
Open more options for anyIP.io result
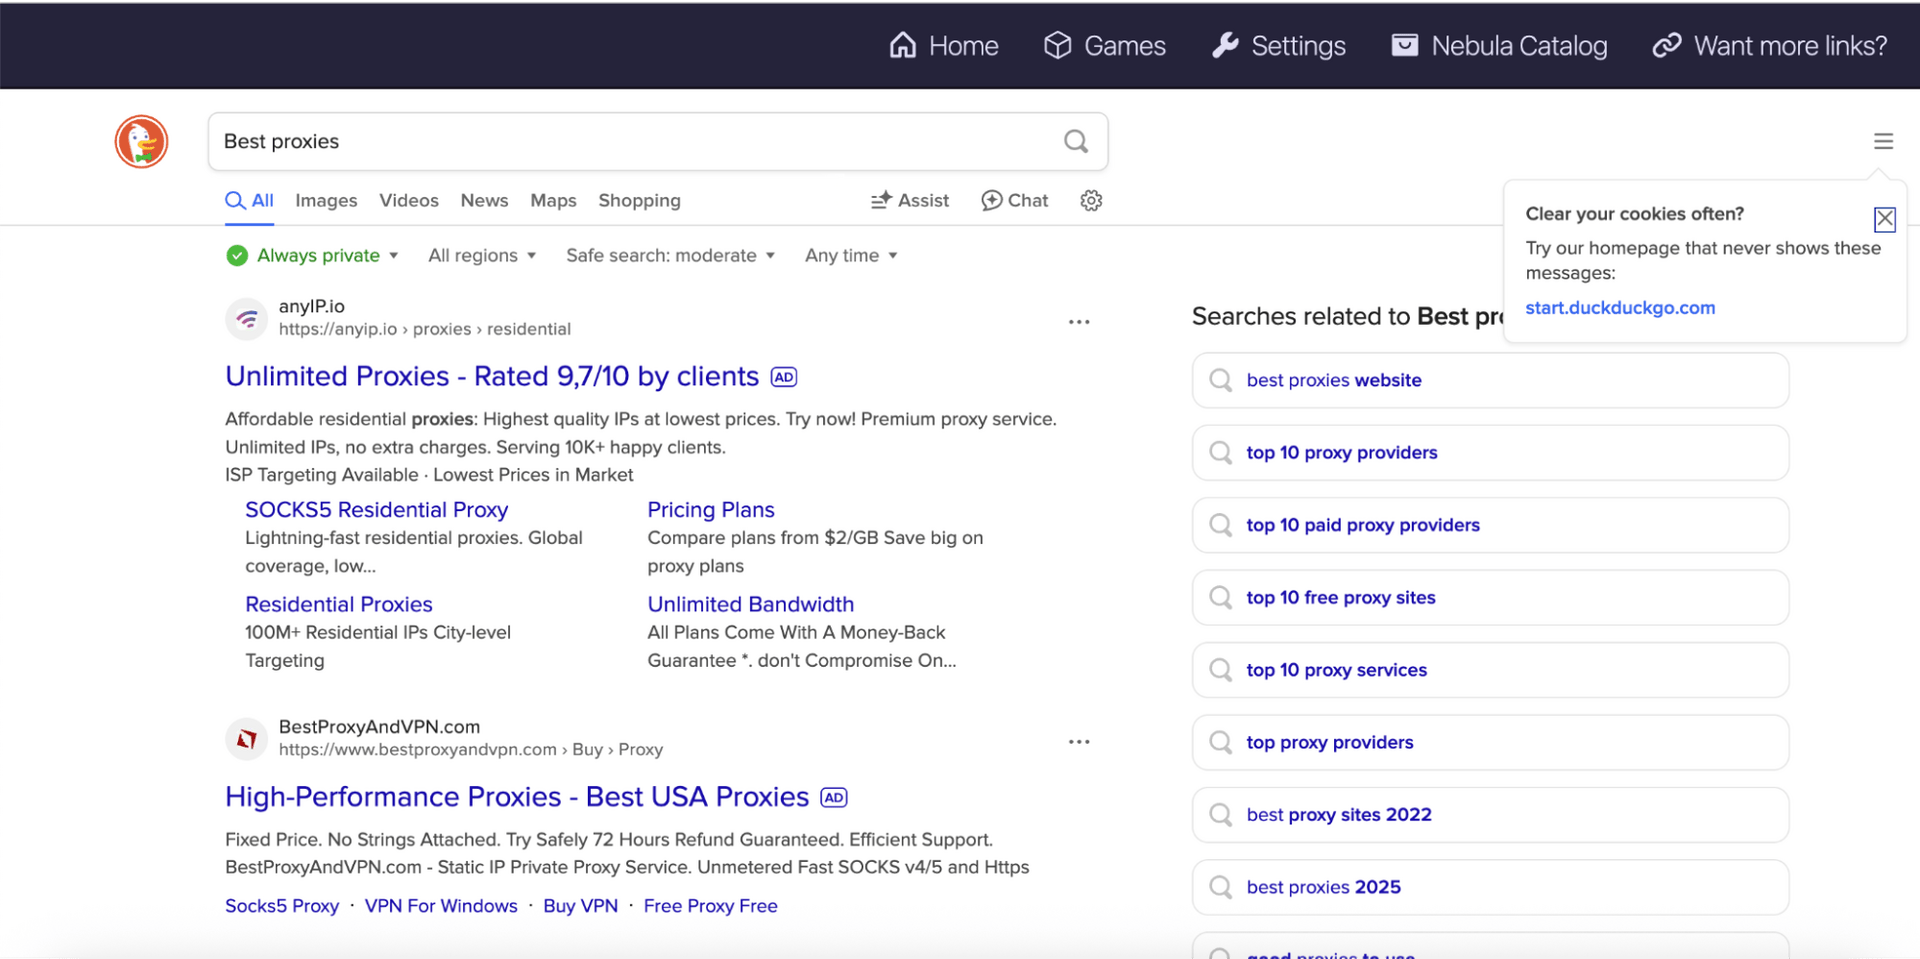(x=1079, y=322)
